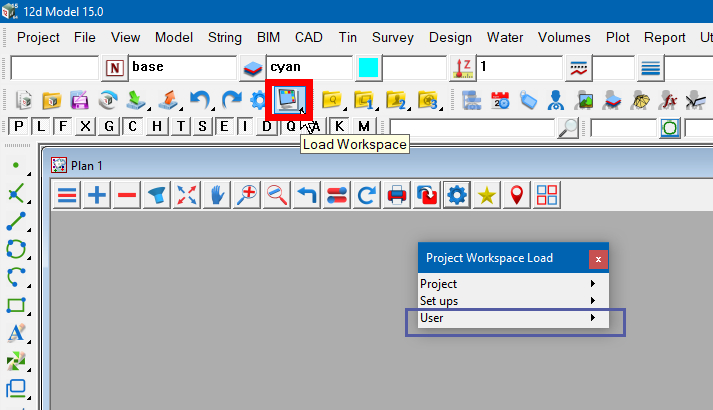Click the magnifier search button beside search field
This screenshot has width=713, height=410.
(x=568, y=128)
